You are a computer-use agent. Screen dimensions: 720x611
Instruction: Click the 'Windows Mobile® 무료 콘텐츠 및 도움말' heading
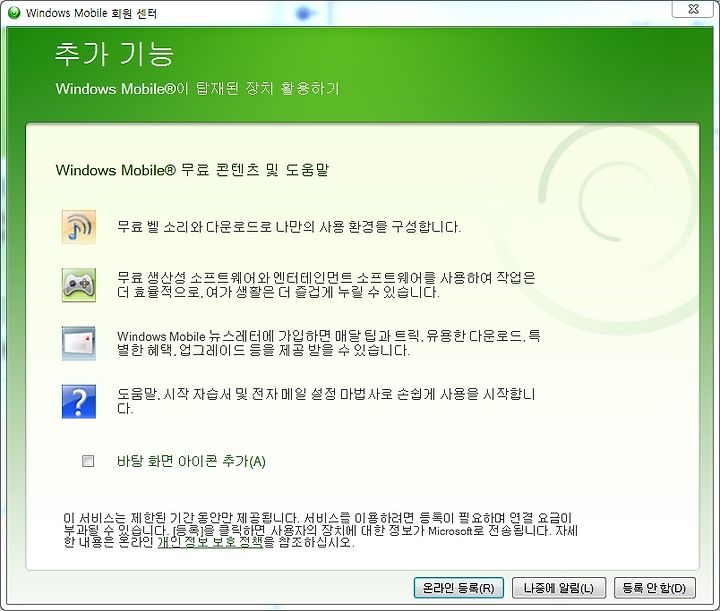click(x=192, y=170)
